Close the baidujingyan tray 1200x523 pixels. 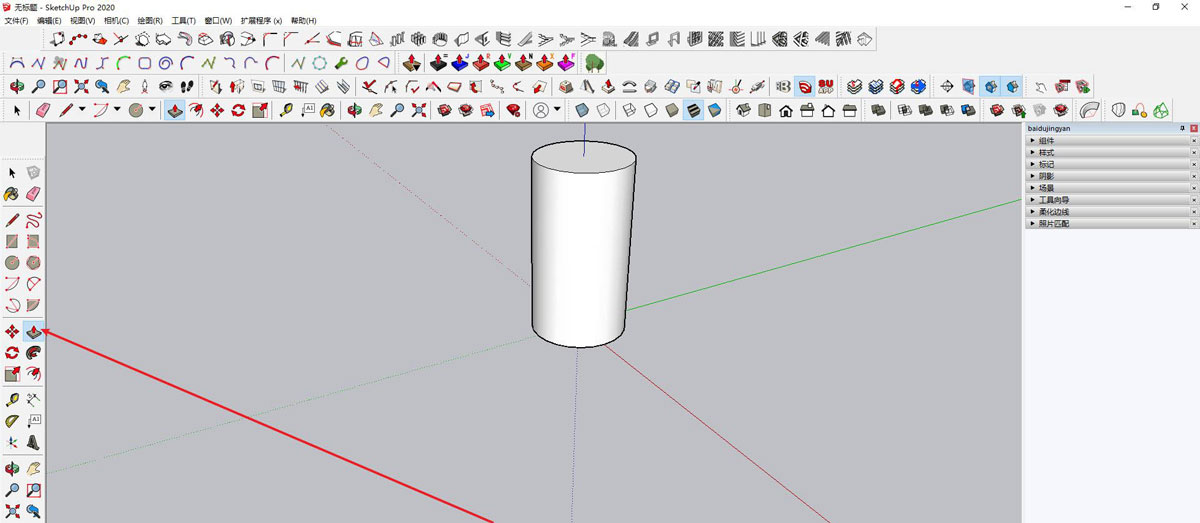1193,129
